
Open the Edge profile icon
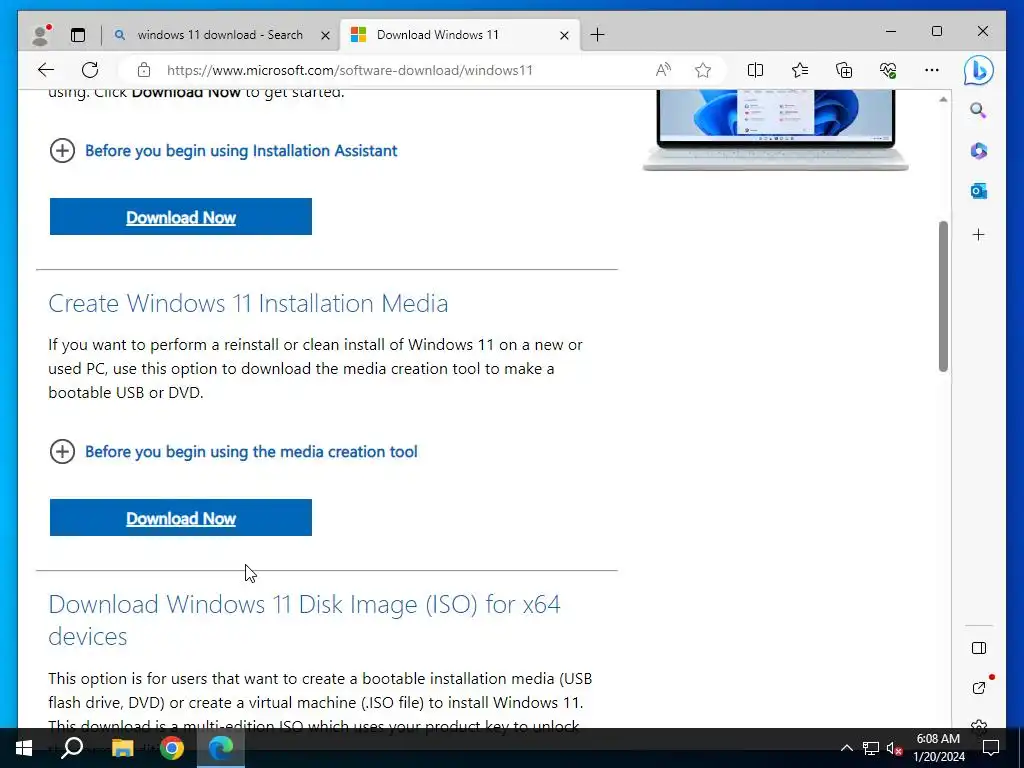pos(41,35)
